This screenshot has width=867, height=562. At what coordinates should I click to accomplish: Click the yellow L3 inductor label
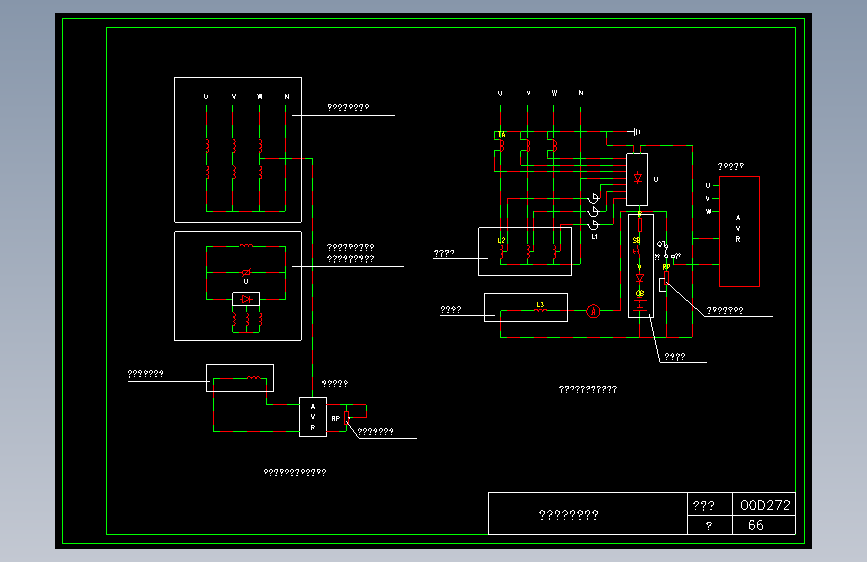click(540, 304)
